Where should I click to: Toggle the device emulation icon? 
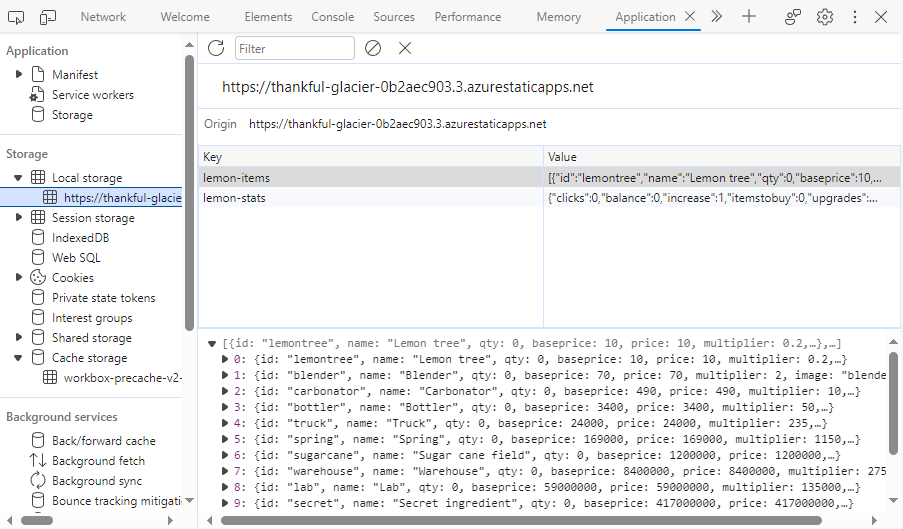(x=48, y=17)
